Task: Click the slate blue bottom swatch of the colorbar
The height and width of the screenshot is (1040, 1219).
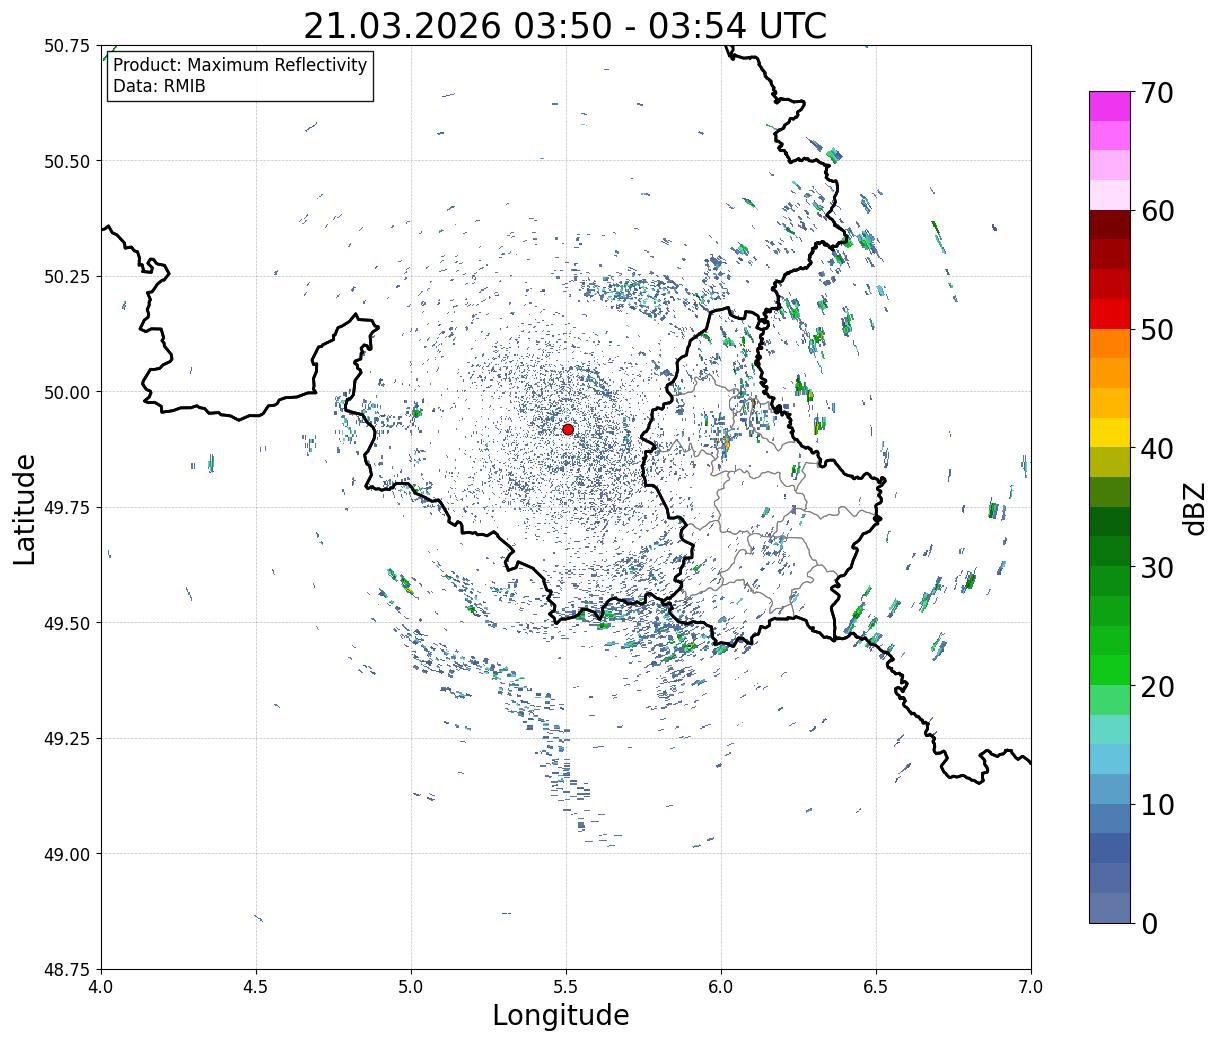Action: click(1110, 908)
